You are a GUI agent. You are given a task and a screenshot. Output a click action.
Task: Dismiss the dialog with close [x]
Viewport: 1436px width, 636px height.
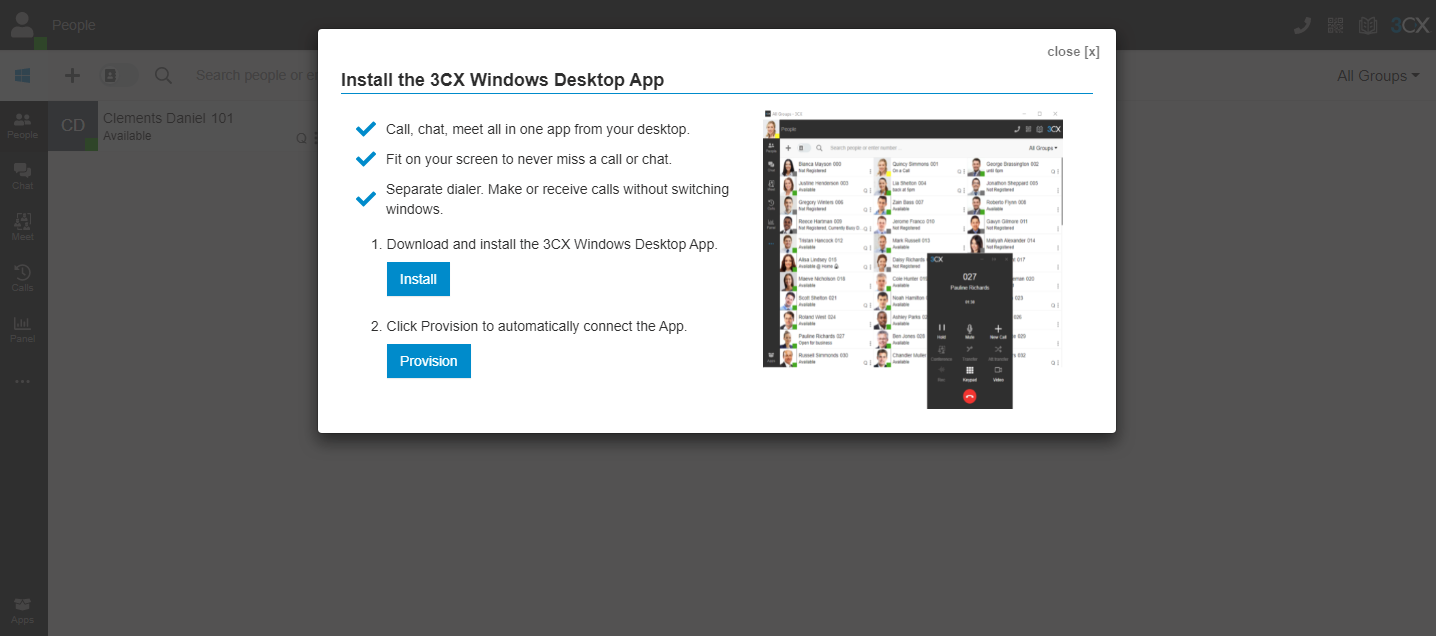[x=1073, y=52]
